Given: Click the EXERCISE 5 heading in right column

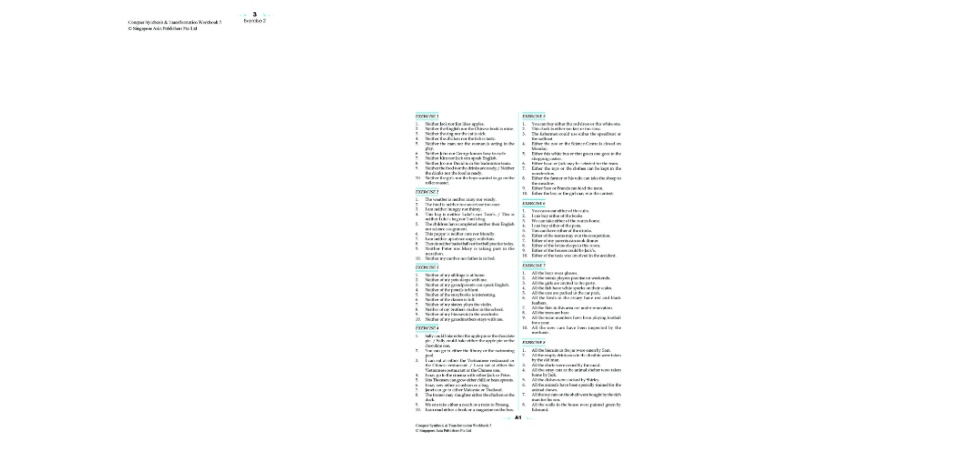Looking at the screenshot, I should [534, 116].
